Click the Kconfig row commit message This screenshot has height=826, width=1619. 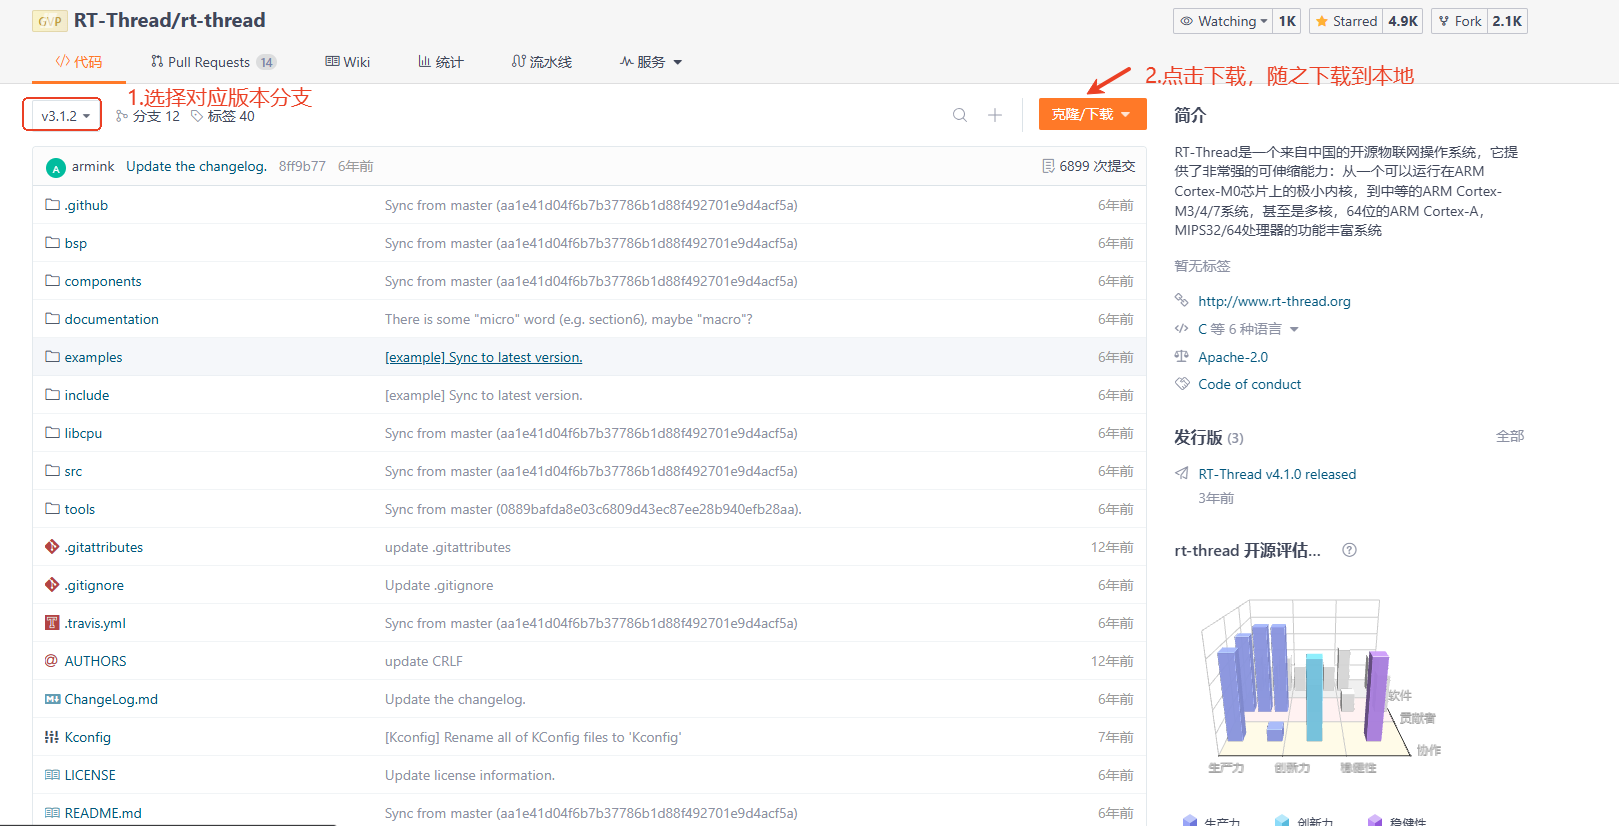[x=533, y=737]
